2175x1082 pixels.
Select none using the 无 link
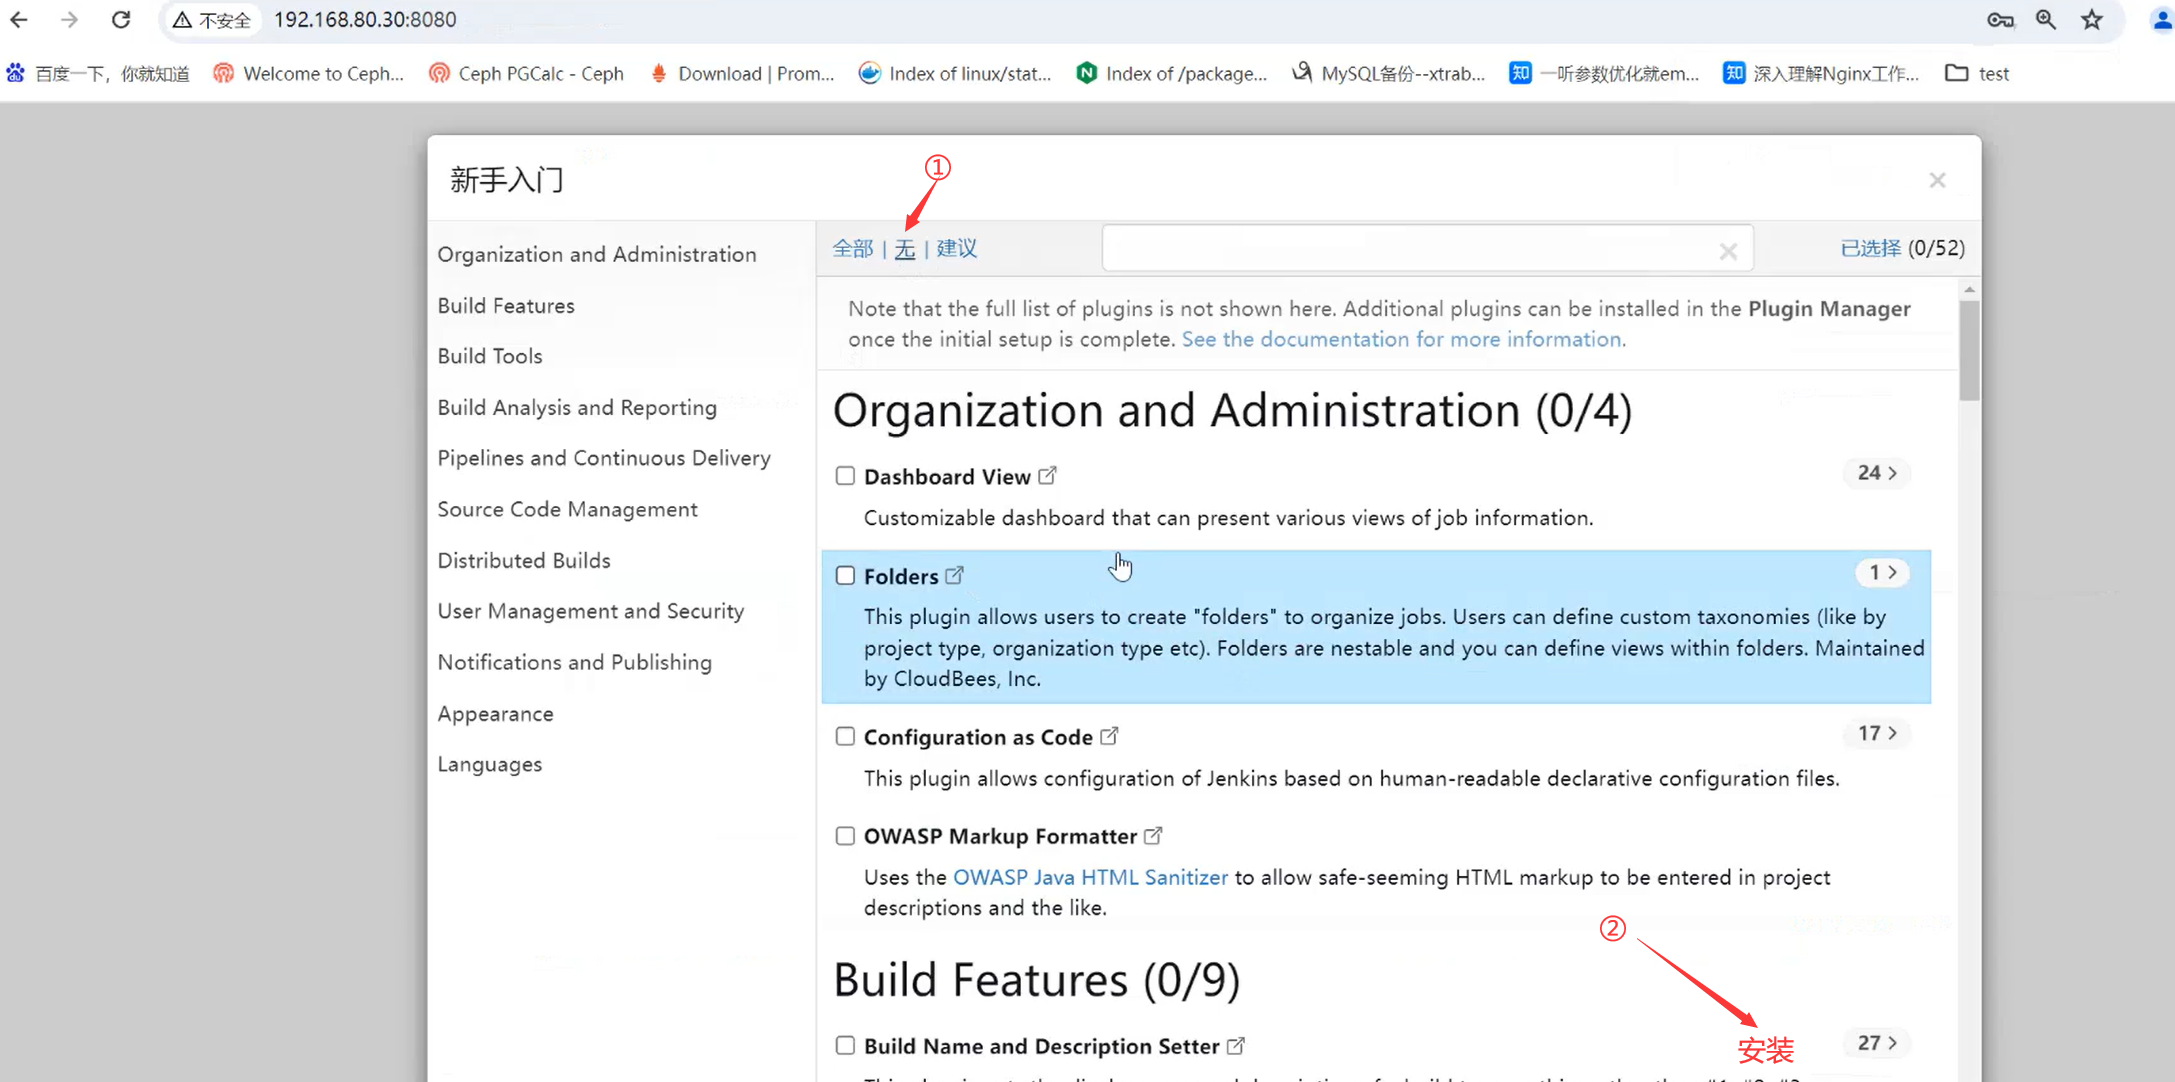(x=904, y=249)
